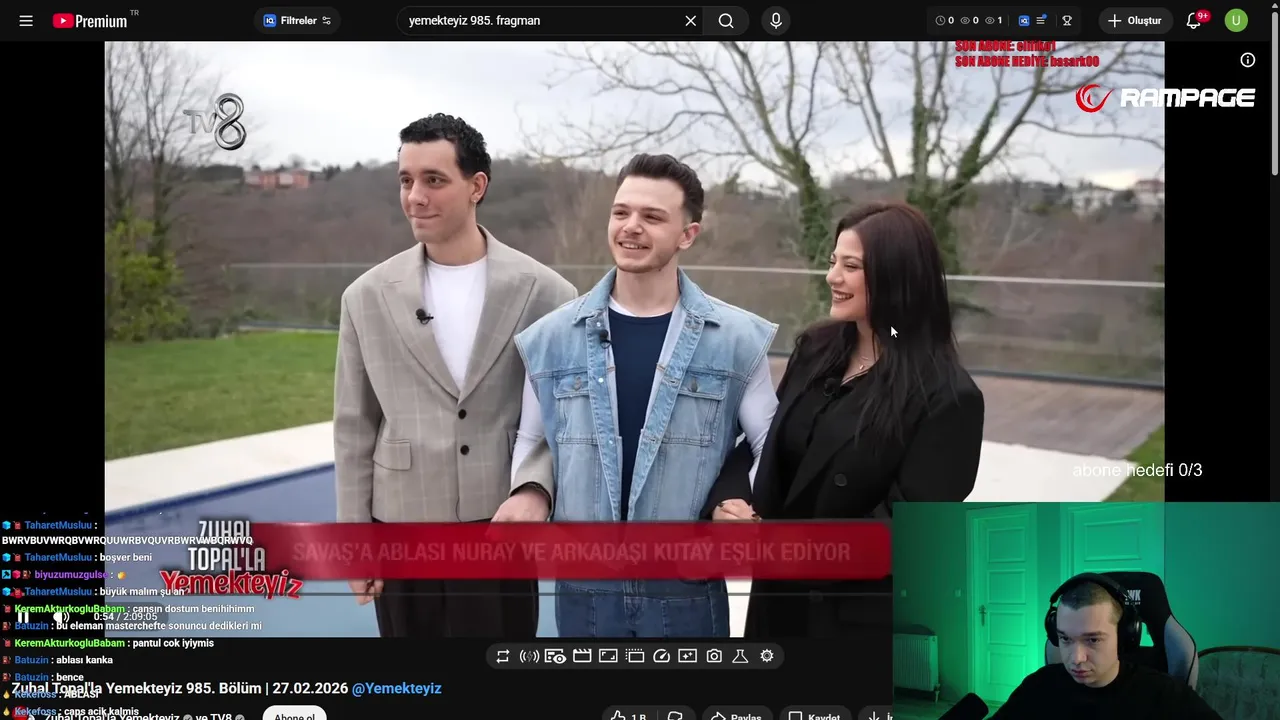This screenshot has height=720, width=1280.
Task: Clear the search query with the X
Action: pos(690,21)
